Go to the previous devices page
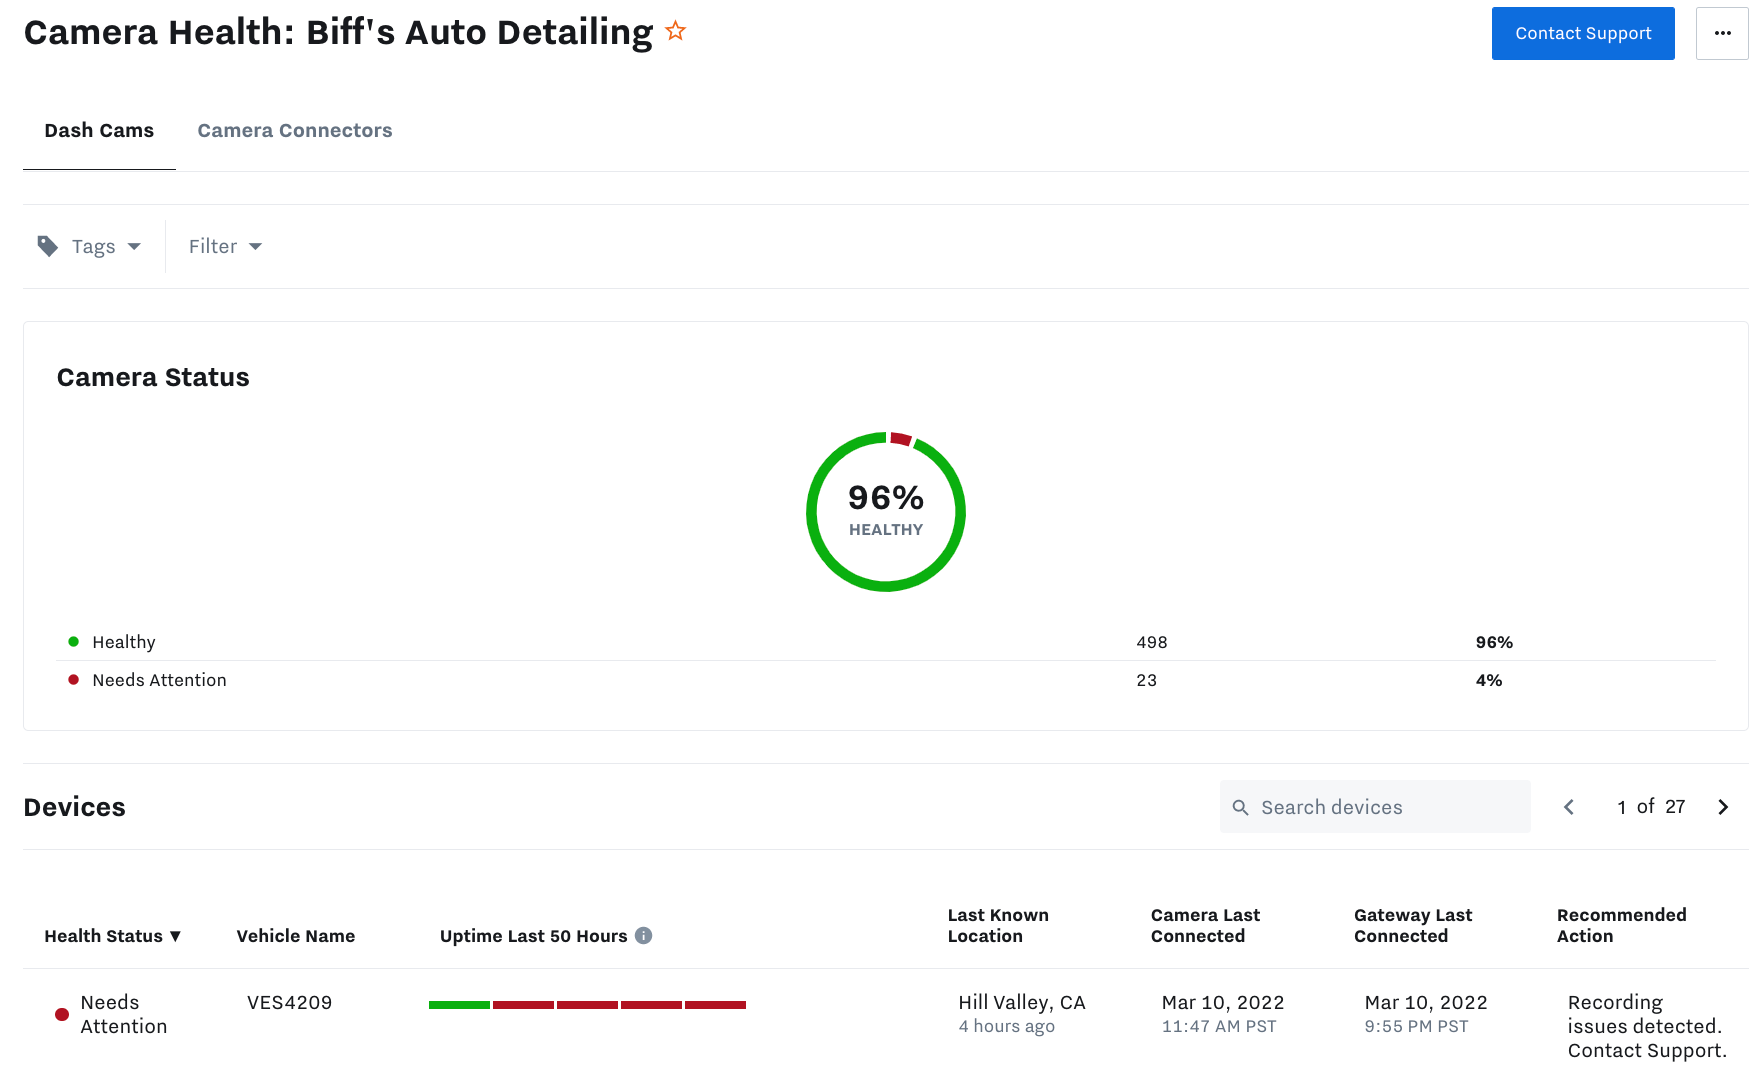This screenshot has width=1762, height=1080. pyautogui.click(x=1569, y=807)
